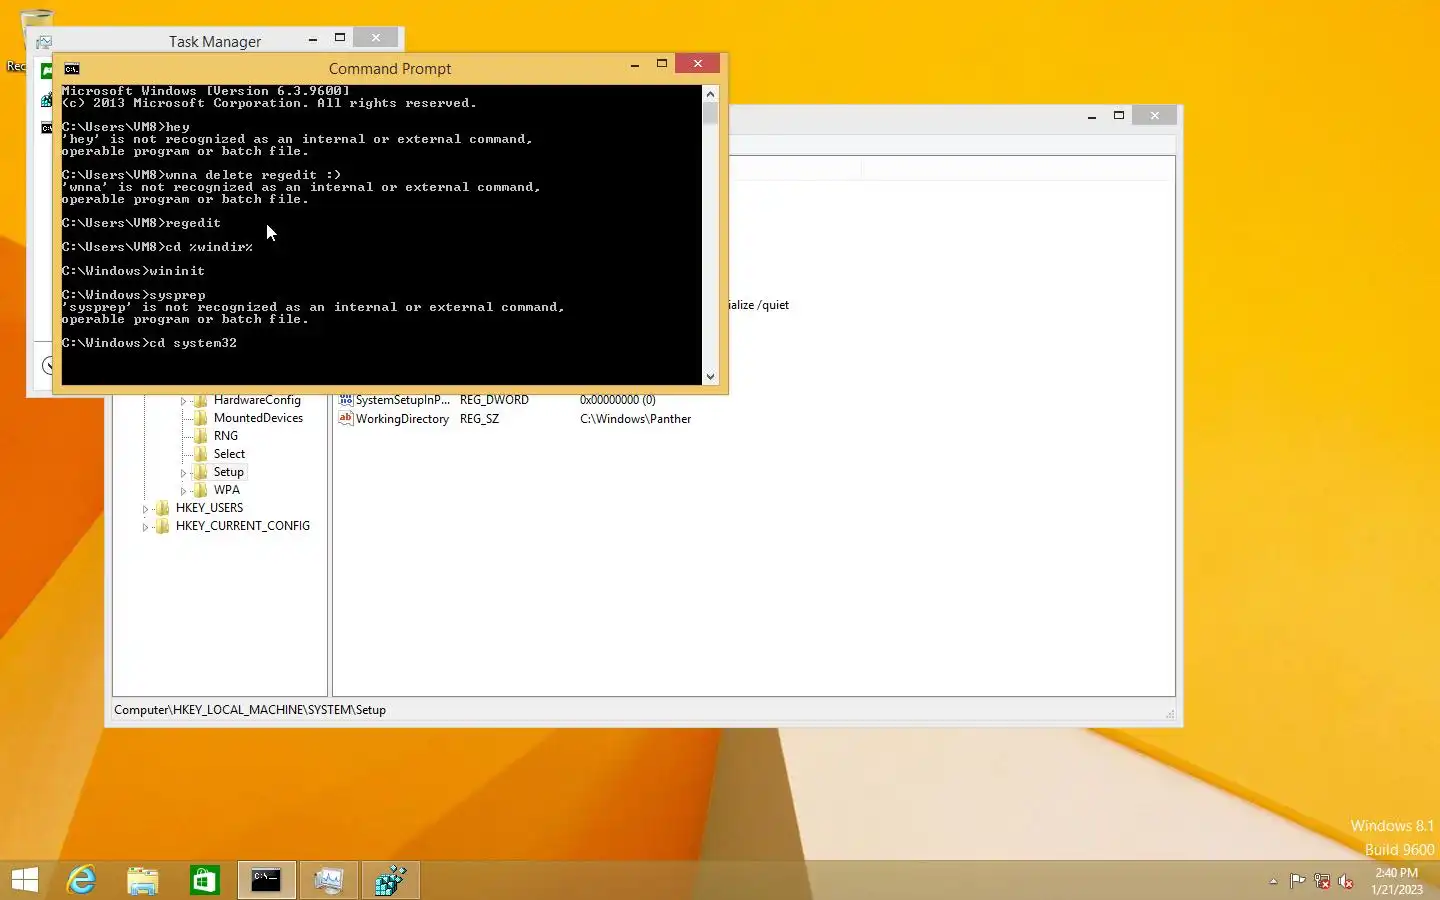Screen dimensions: 1440x900
Task: Click the HKEY_USERS folder icon
Action: [162, 508]
